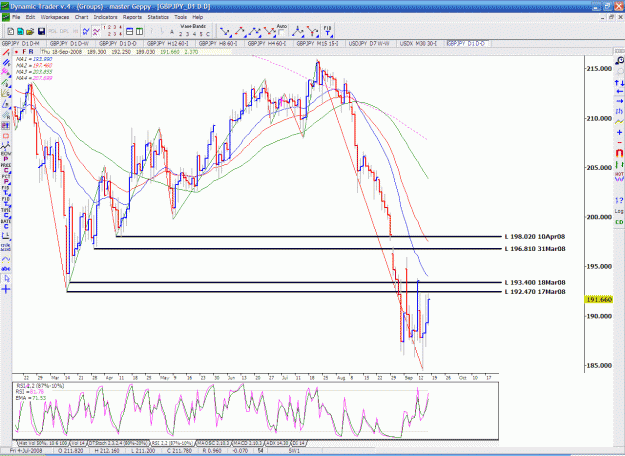Click the red F button above chart

click(x=24, y=52)
